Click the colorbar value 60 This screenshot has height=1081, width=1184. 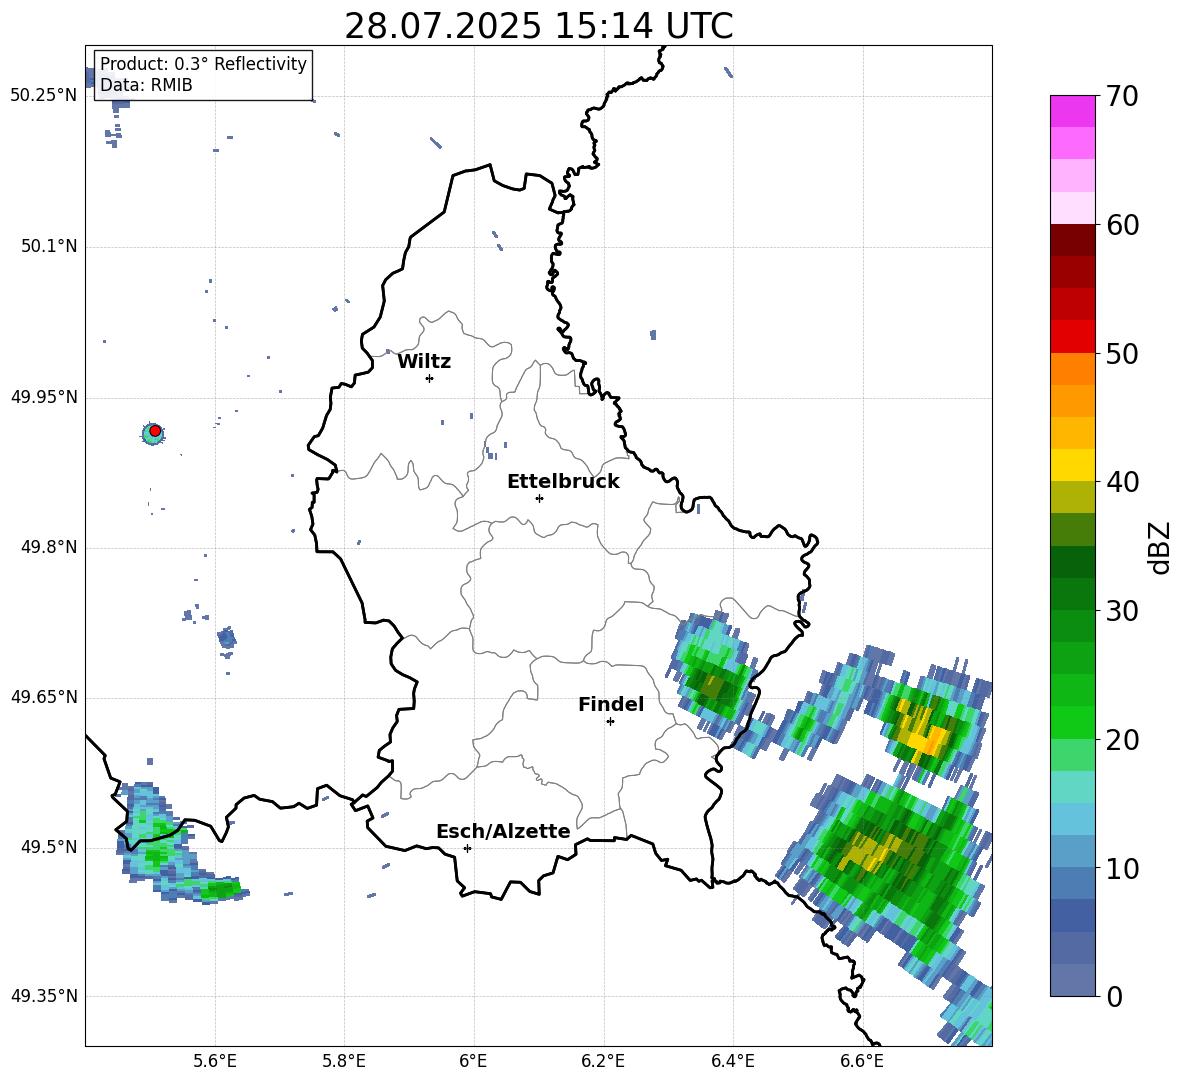pos(1122,225)
